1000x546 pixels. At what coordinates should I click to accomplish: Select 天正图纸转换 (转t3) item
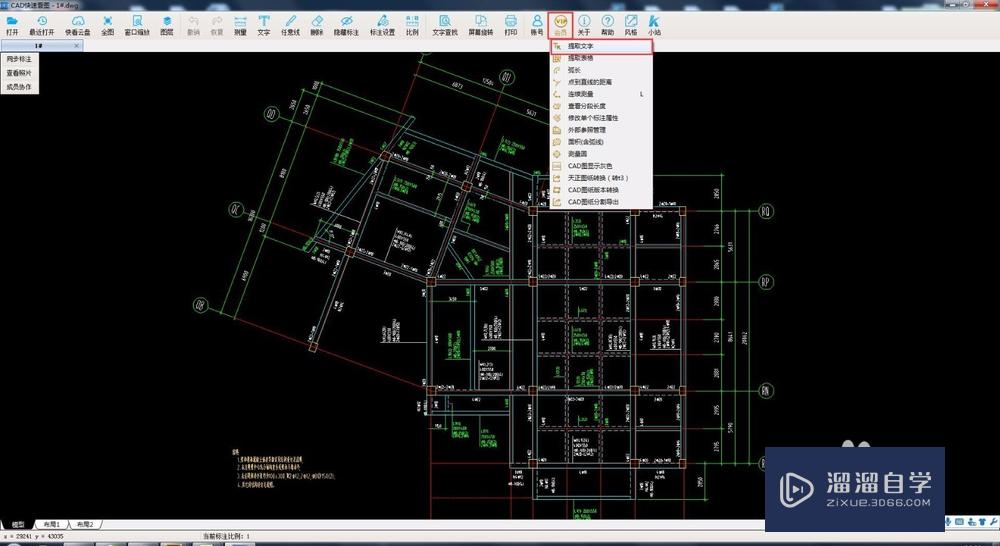click(601, 178)
